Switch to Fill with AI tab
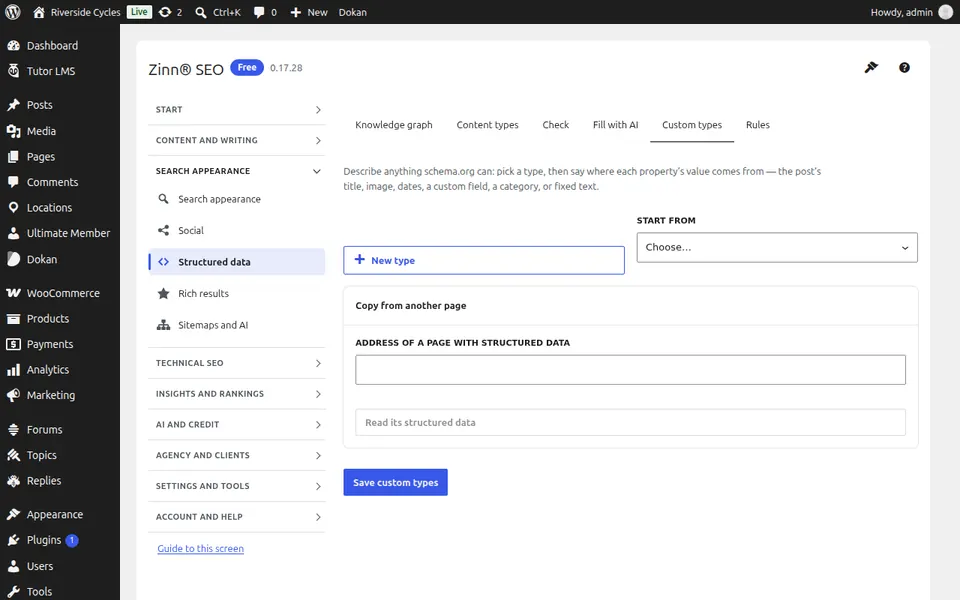This screenshot has width=960, height=600. pos(615,125)
